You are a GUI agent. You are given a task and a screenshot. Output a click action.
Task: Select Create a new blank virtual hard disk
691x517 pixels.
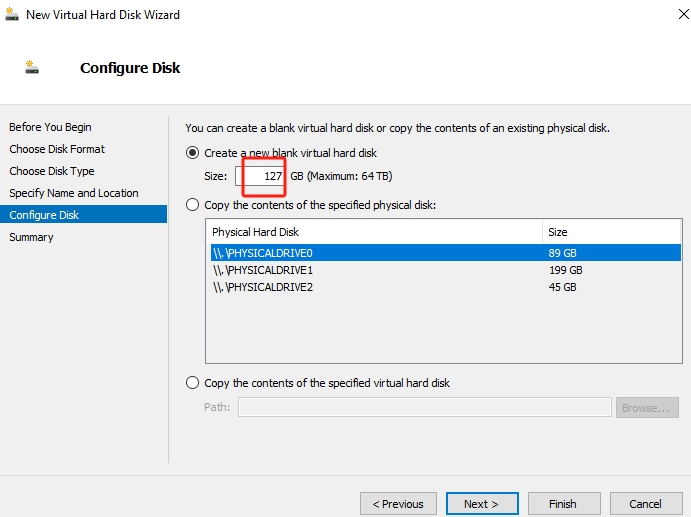(x=192, y=153)
